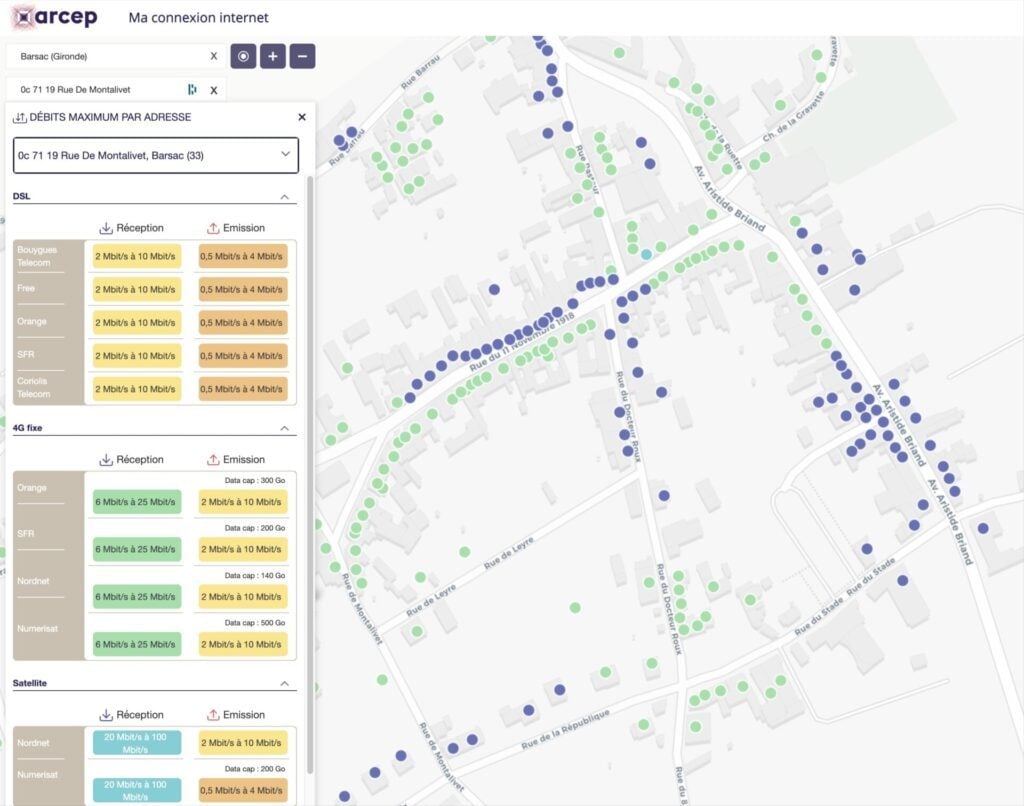Collapse the 4G fixe section

coord(285,428)
